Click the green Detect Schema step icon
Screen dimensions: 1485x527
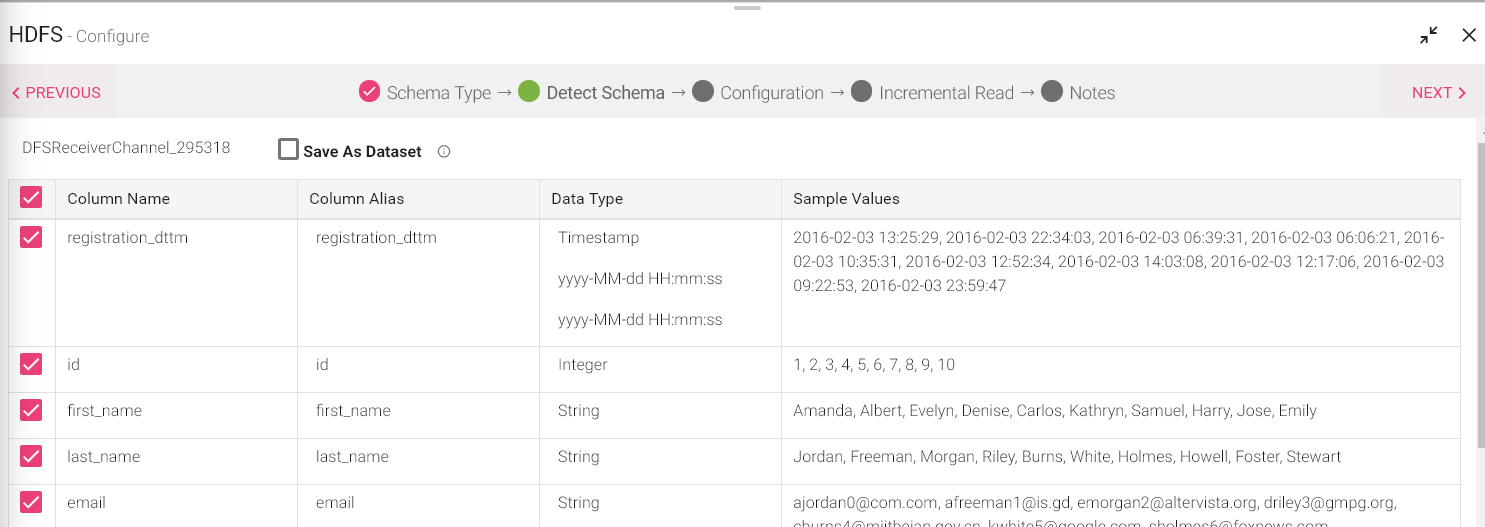click(529, 92)
